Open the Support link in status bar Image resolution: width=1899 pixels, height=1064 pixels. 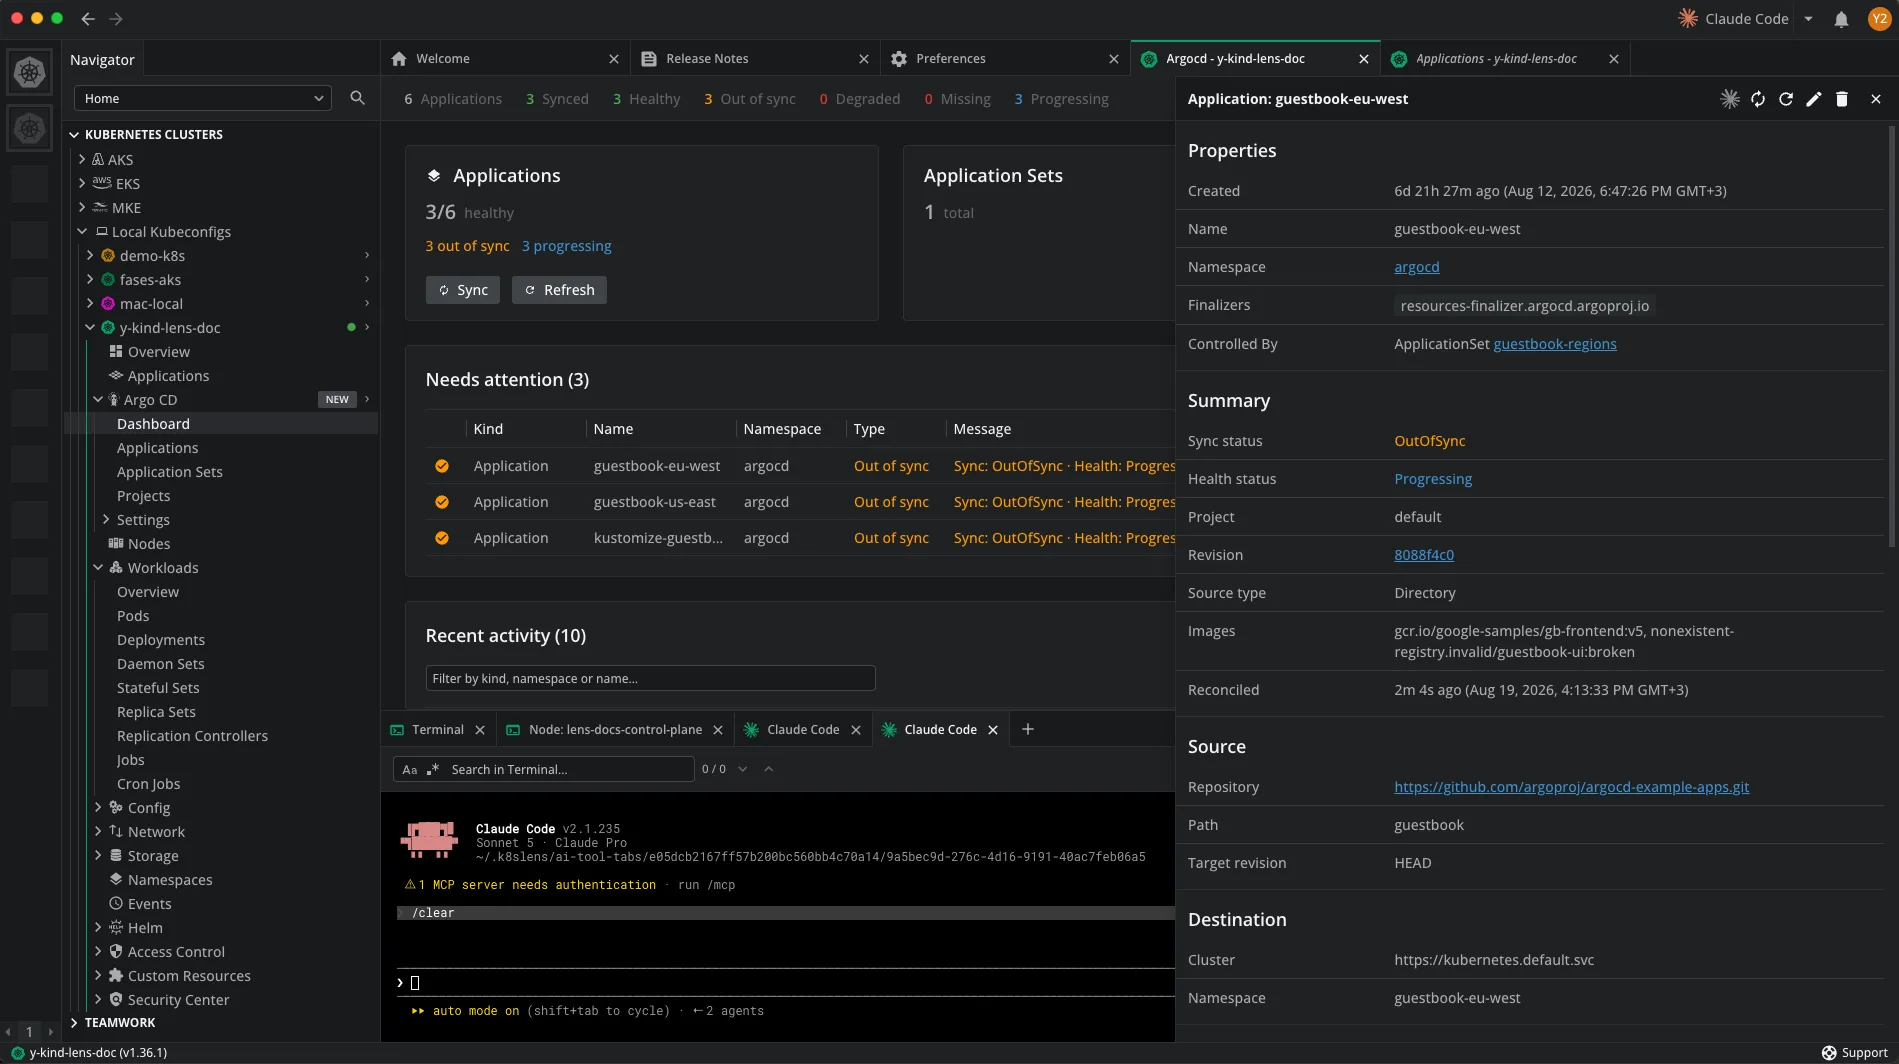coord(1854,1053)
